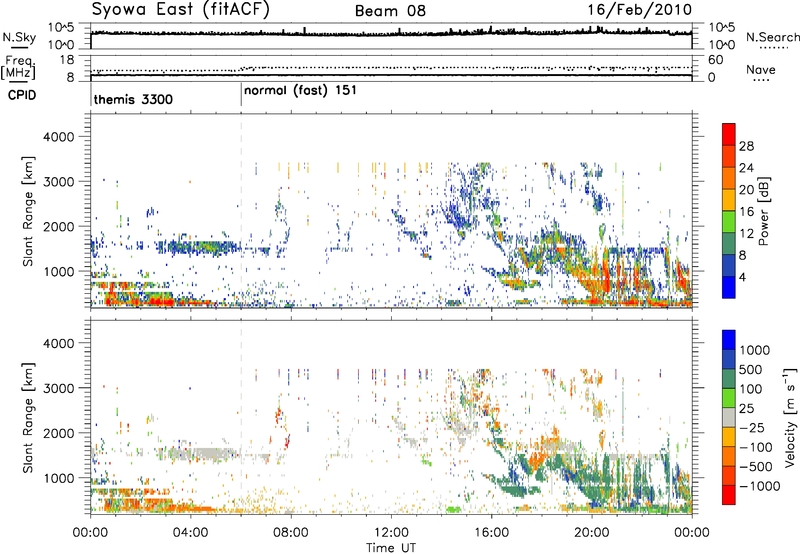The width and height of the screenshot is (800, 554).
Task: Click the '2000' tick of the velocity panel
Action: click(x=58, y=433)
